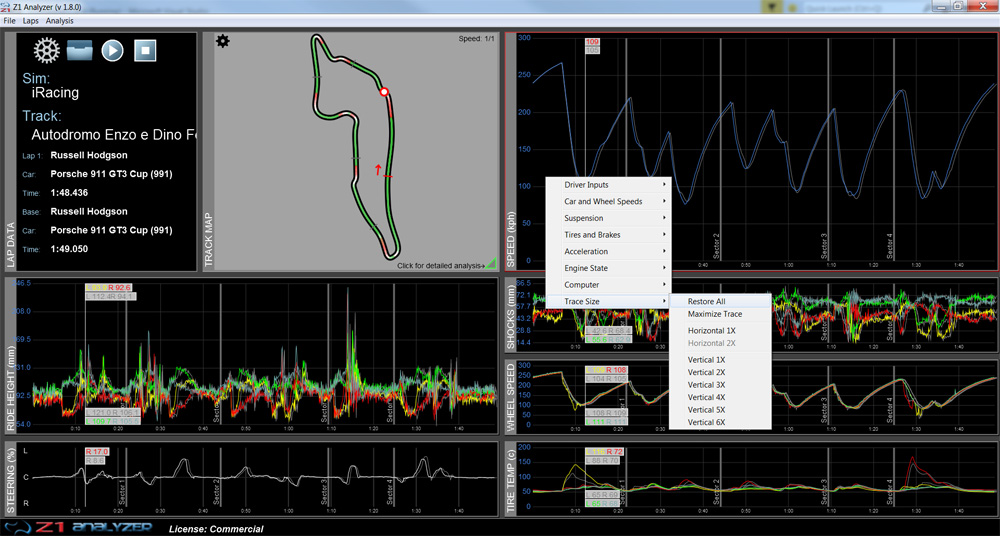Click the LAP DATA panel label

click(11, 244)
